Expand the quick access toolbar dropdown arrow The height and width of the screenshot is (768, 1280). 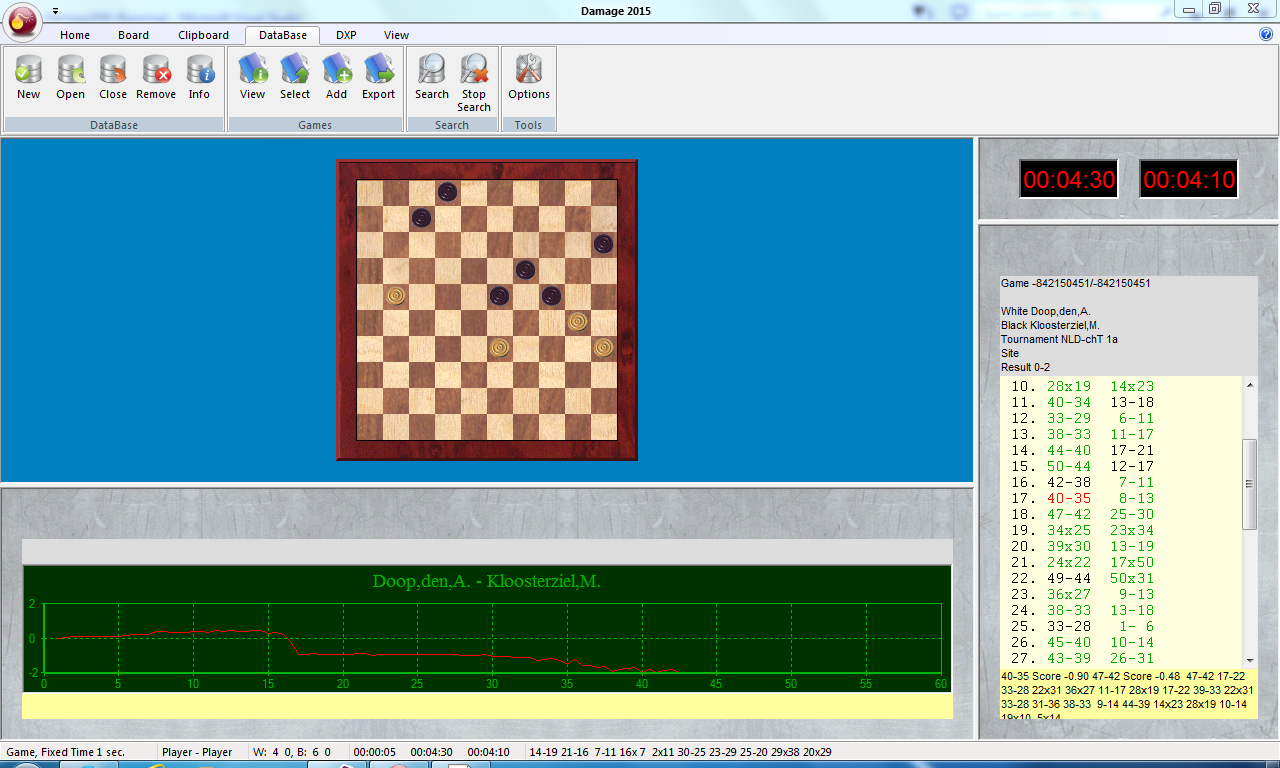pyautogui.click(x=55, y=11)
